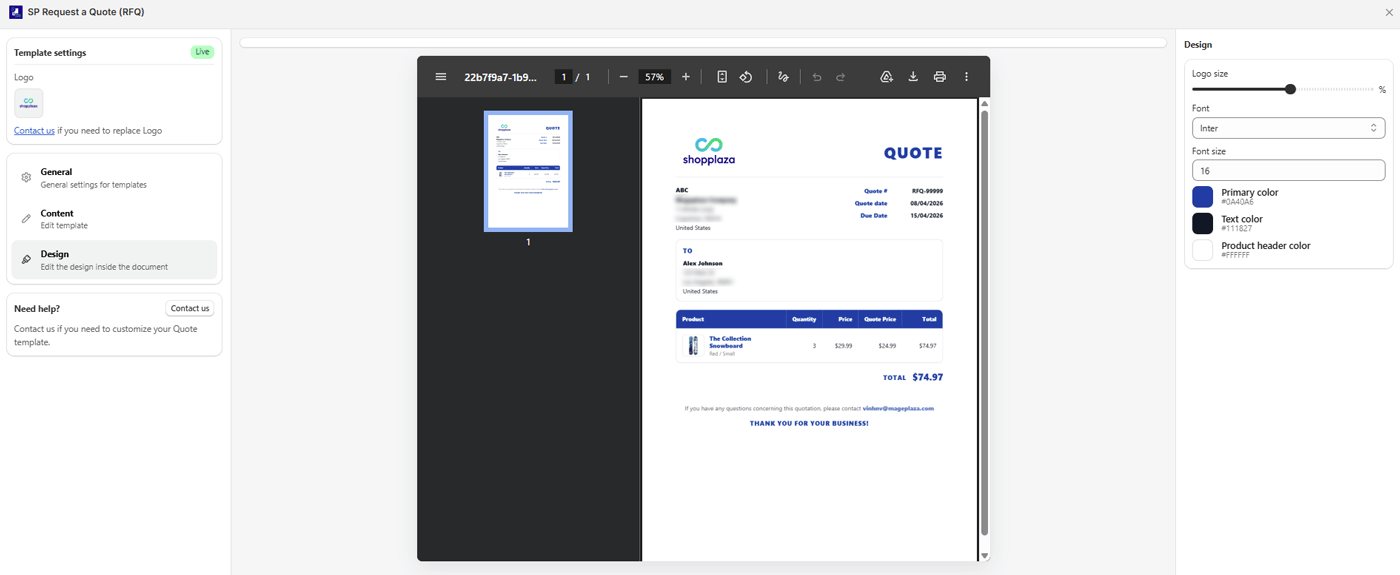Image resolution: width=1400 pixels, height=575 pixels.
Task: Click the Quote Price value $24.99
Action: pos(887,345)
